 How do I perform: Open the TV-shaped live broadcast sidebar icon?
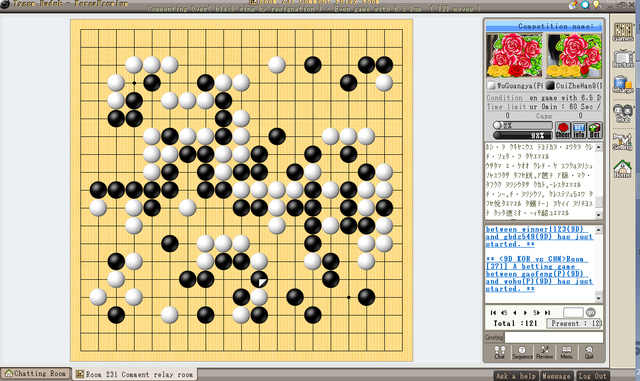click(x=623, y=58)
